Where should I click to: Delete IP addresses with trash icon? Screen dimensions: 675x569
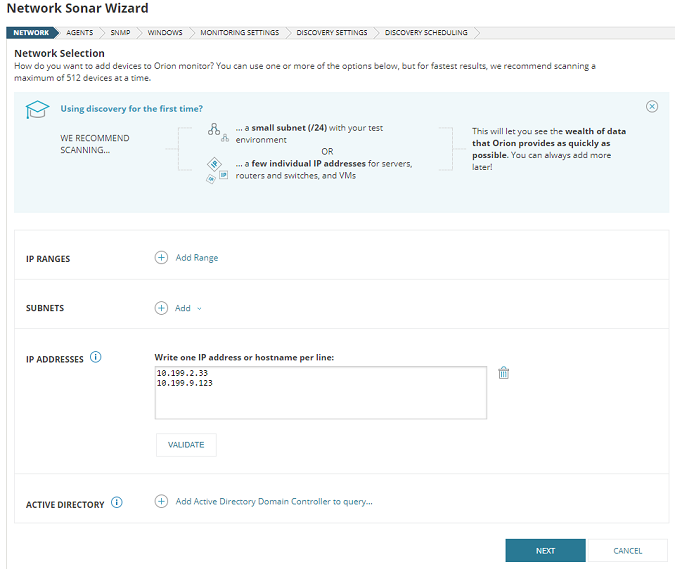point(504,373)
